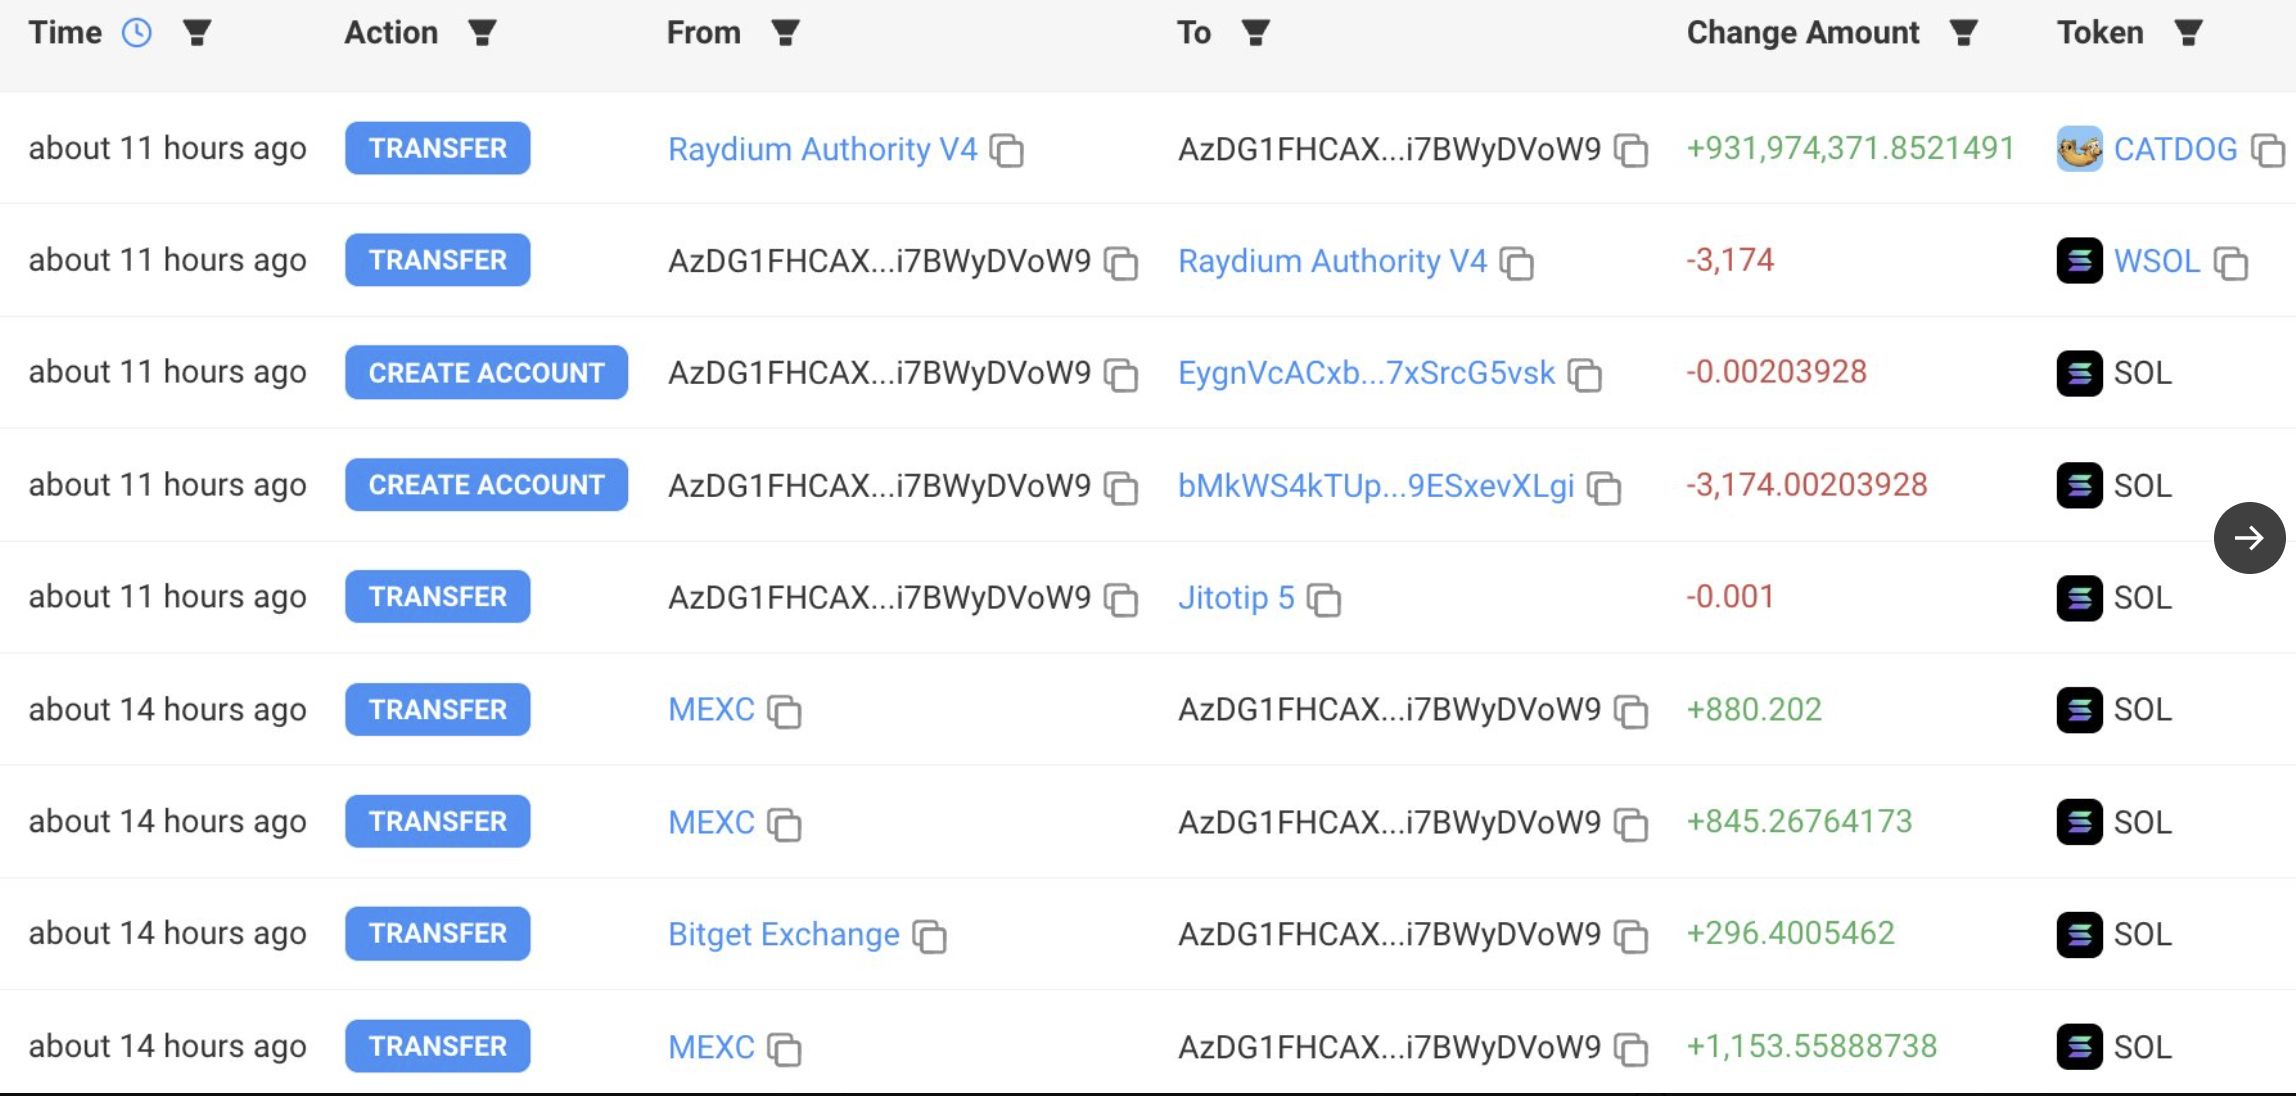This screenshot has height=1096, width=2296.
Task: Copy the EygnVcACxb...7xSrcG5vsk address
Action: (1585, 375)
